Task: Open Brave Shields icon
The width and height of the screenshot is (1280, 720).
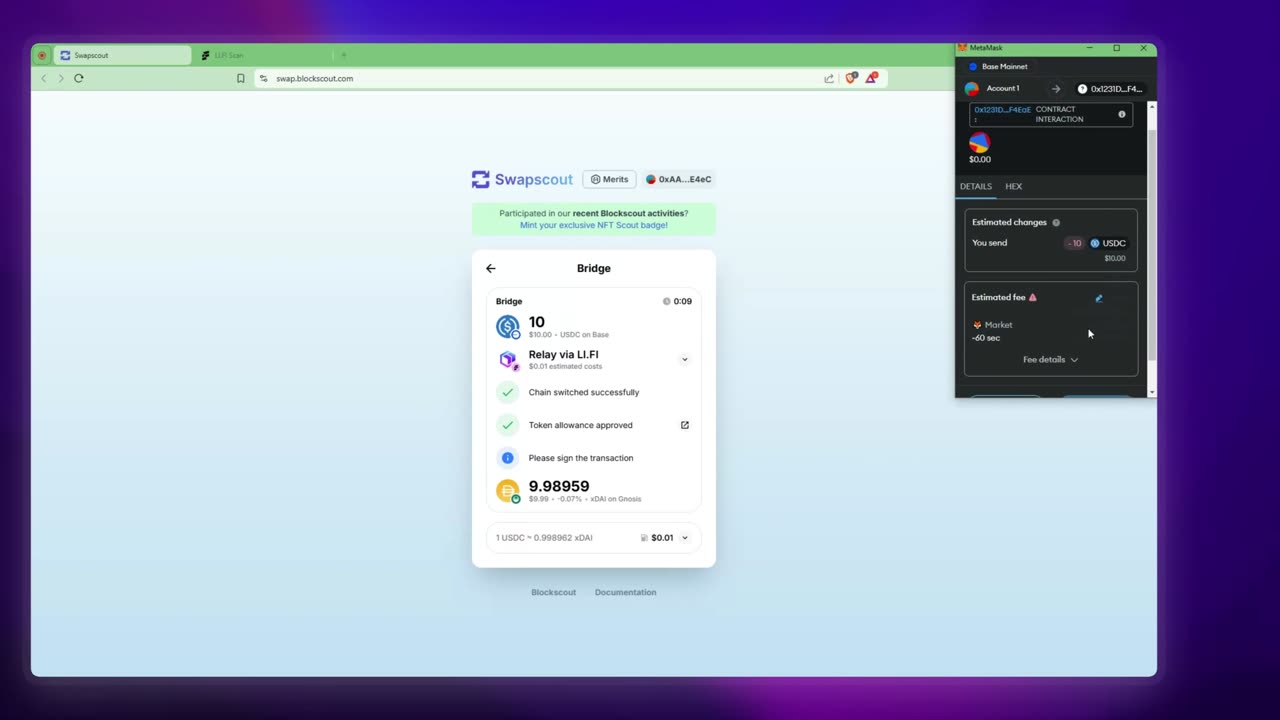Action: (x=851, y=78)
